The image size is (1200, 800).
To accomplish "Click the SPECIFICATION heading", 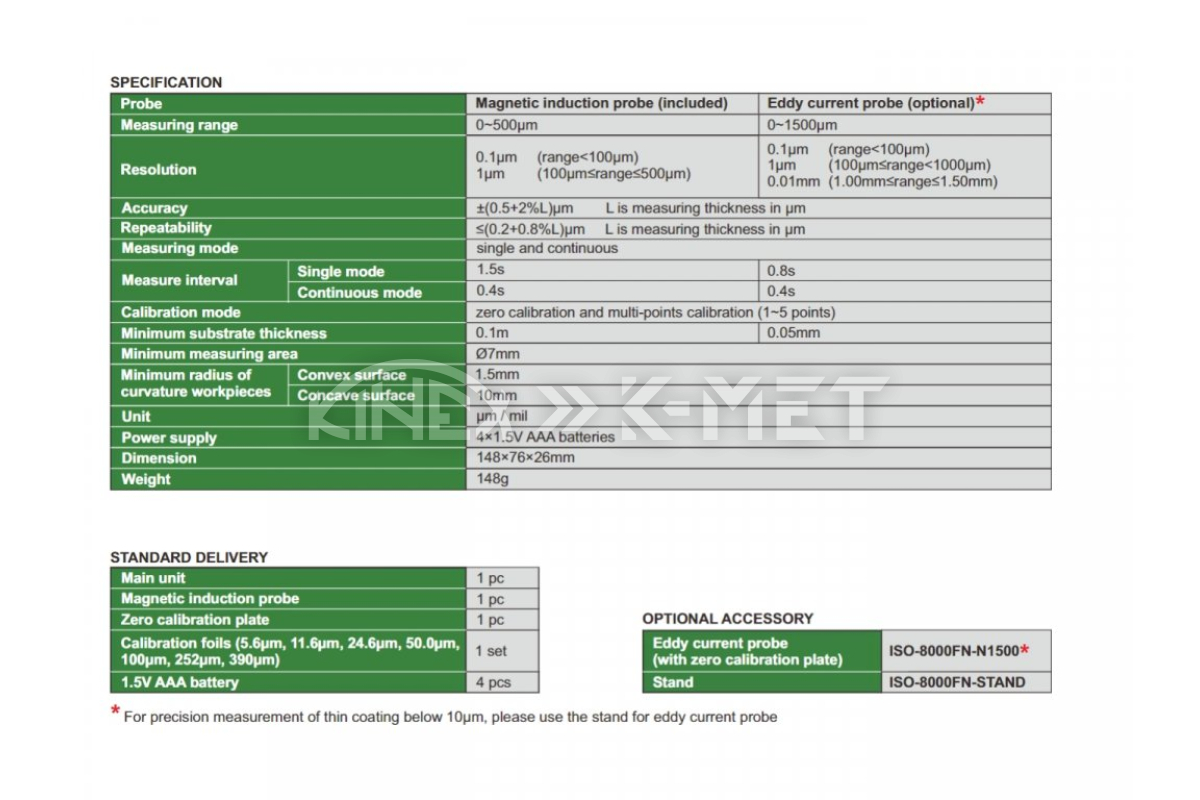I will pos(166,82).
